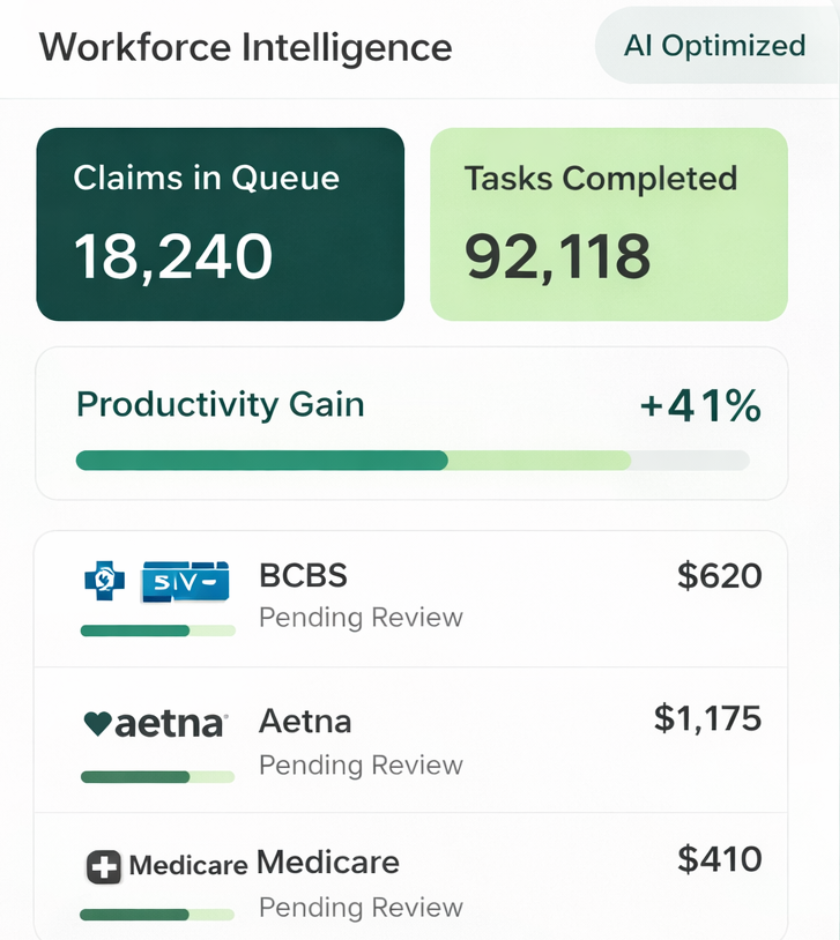This screenshot has height=940, width=840.
Task: Click the Medicare row progress bar
Action: pyautogui.click(x=158, y=915)
